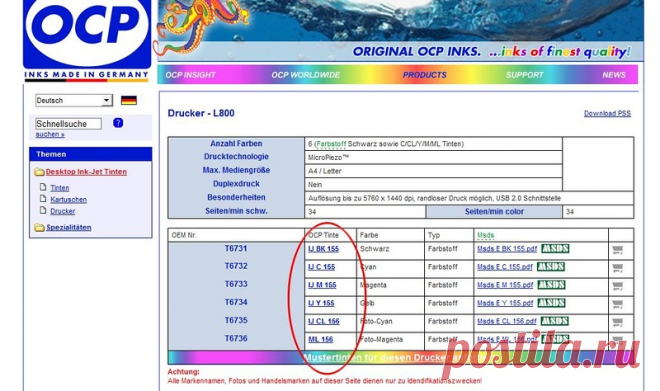
Task: Click the blue question mark help icon
Action: tap(118, 123)
